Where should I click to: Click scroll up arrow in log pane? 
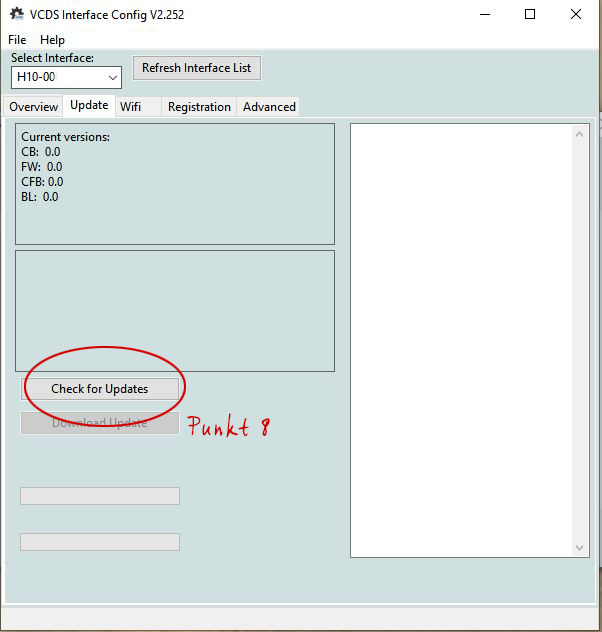579,134
